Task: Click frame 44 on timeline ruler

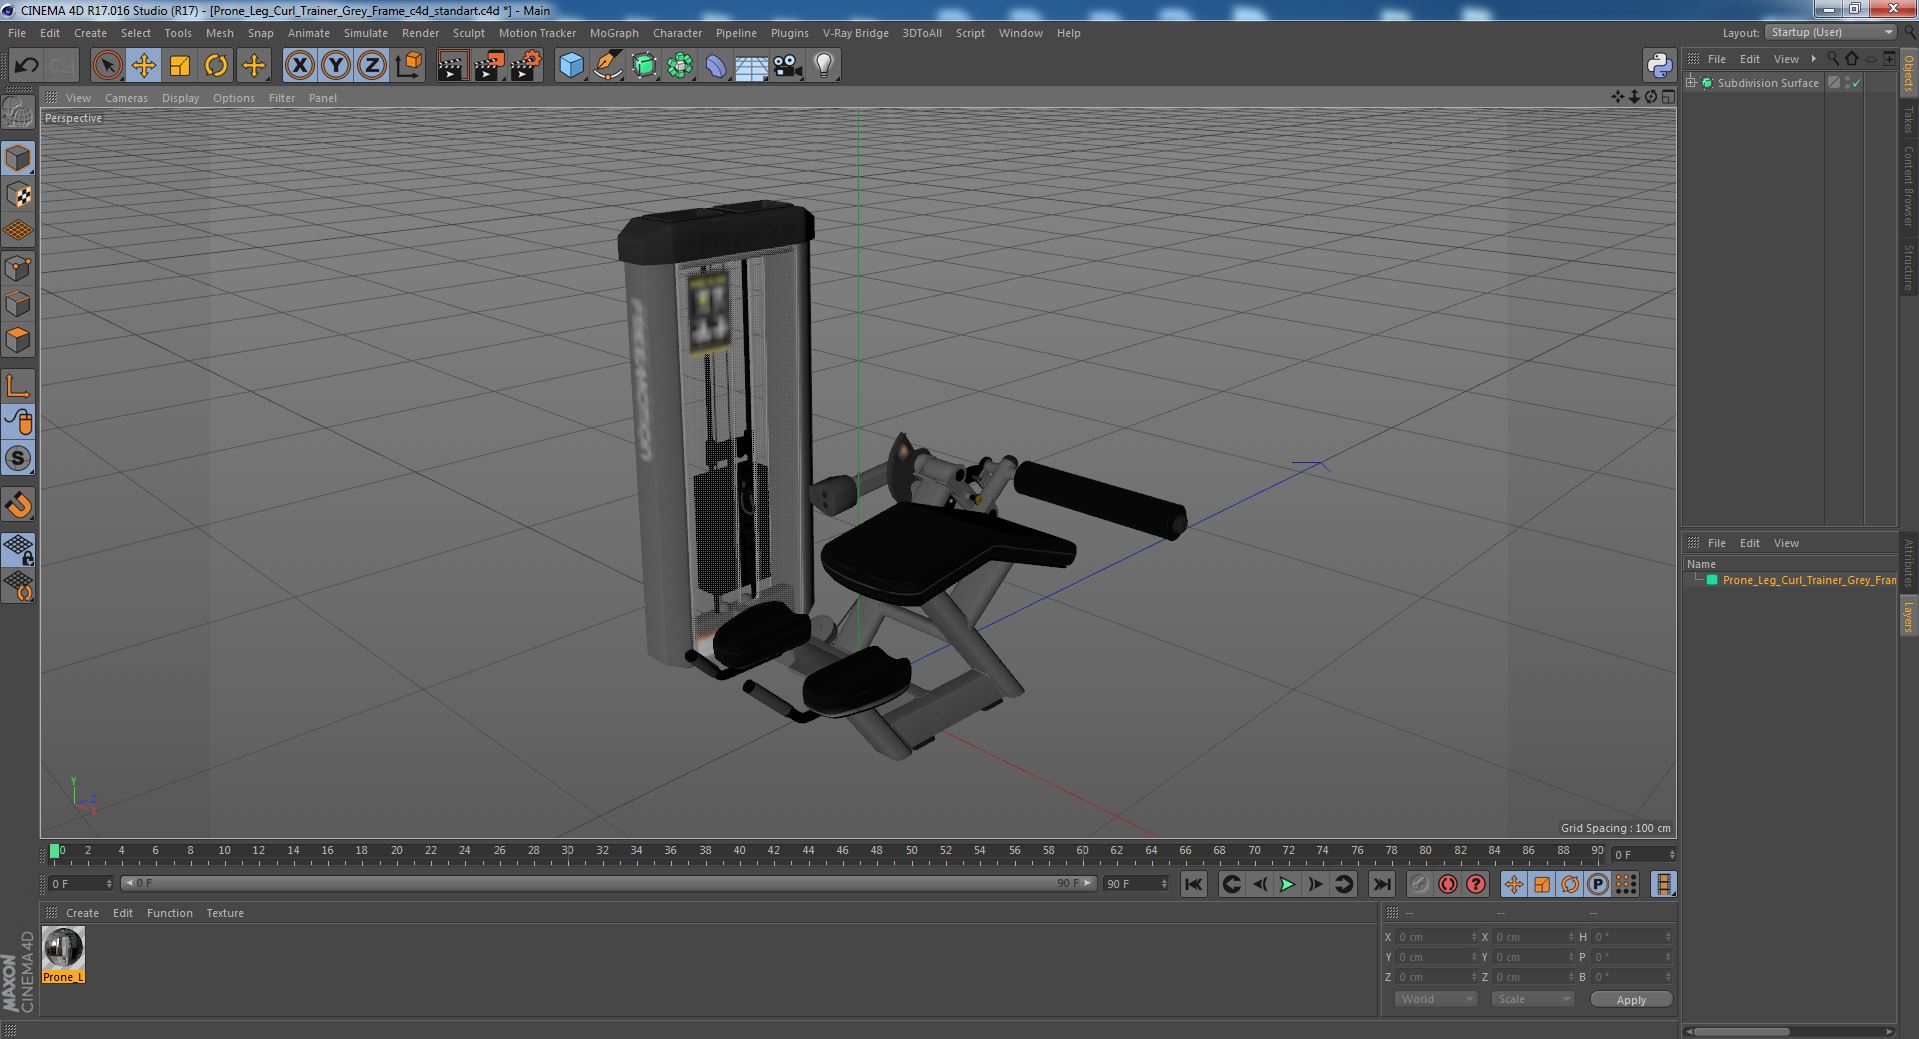Action: [808, 851]
